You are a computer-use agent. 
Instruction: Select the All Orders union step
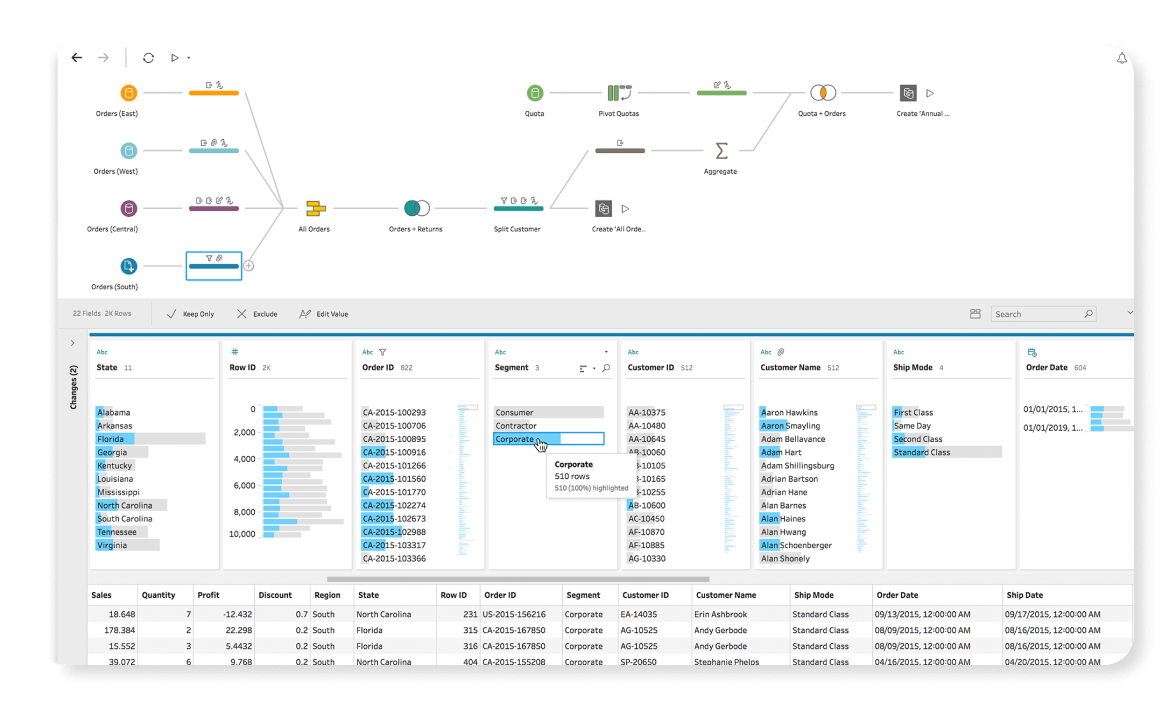coord(315,208)
